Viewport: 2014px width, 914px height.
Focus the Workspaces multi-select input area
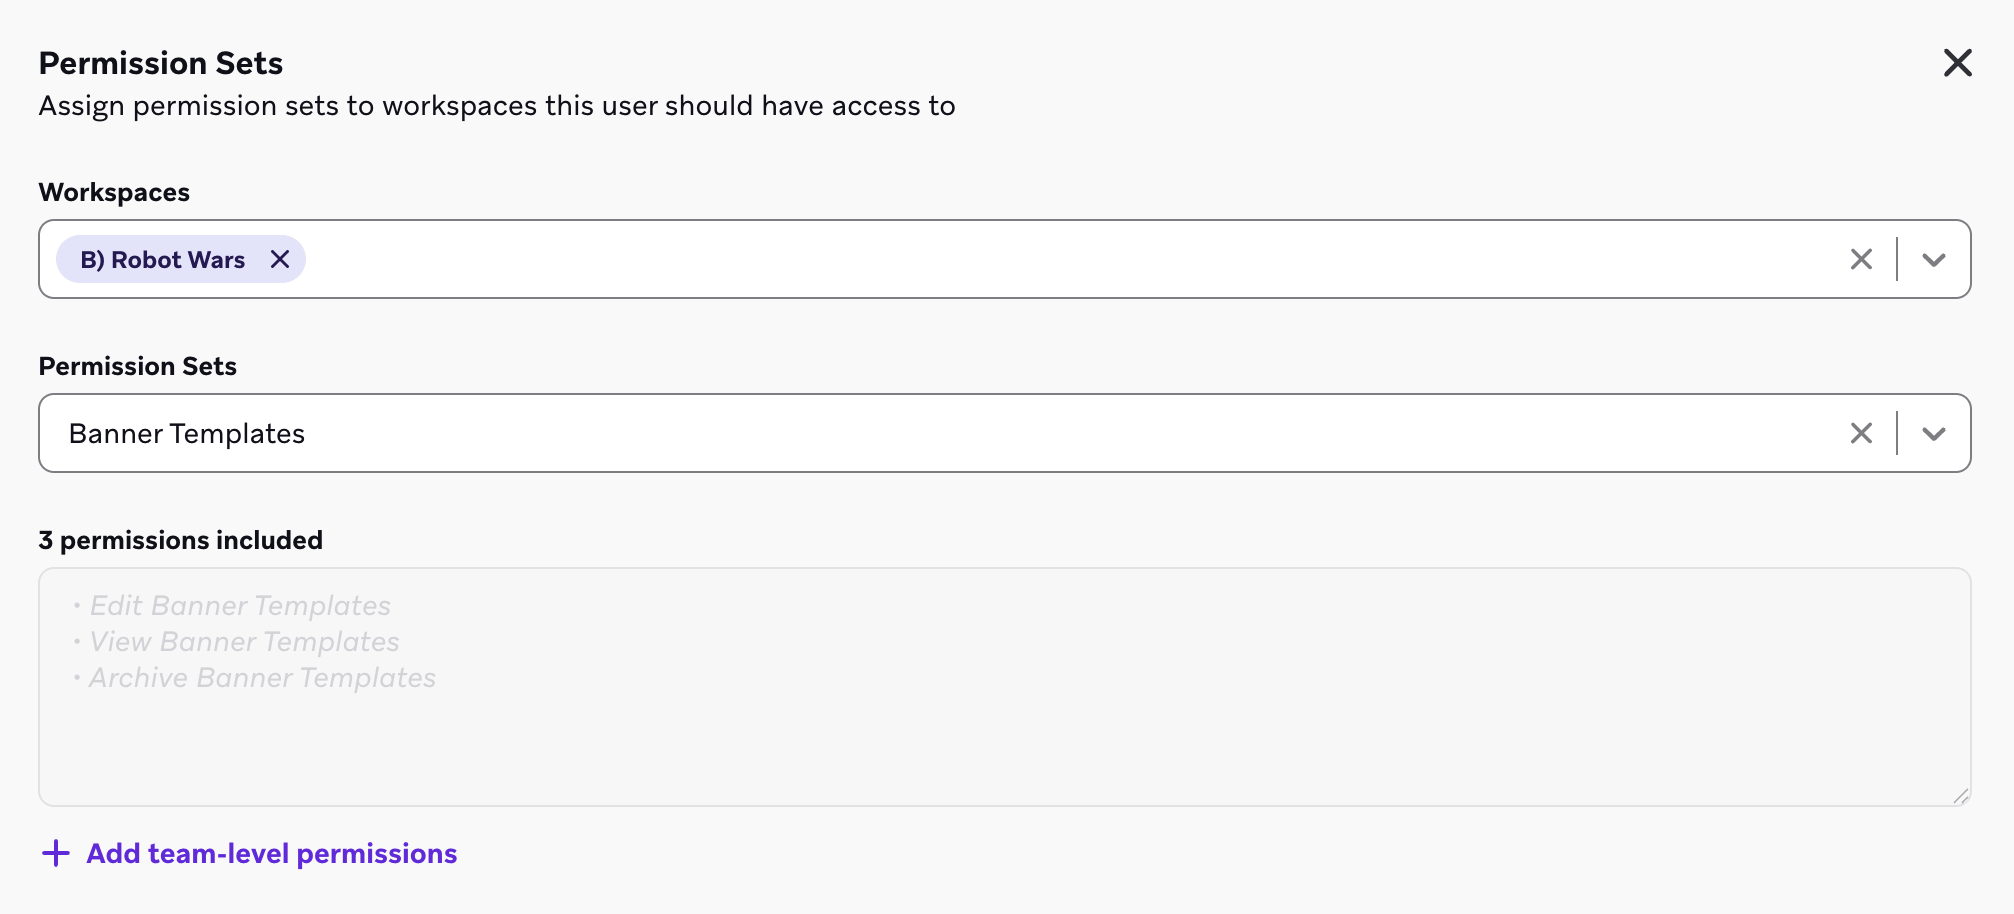coord(1000,260)
